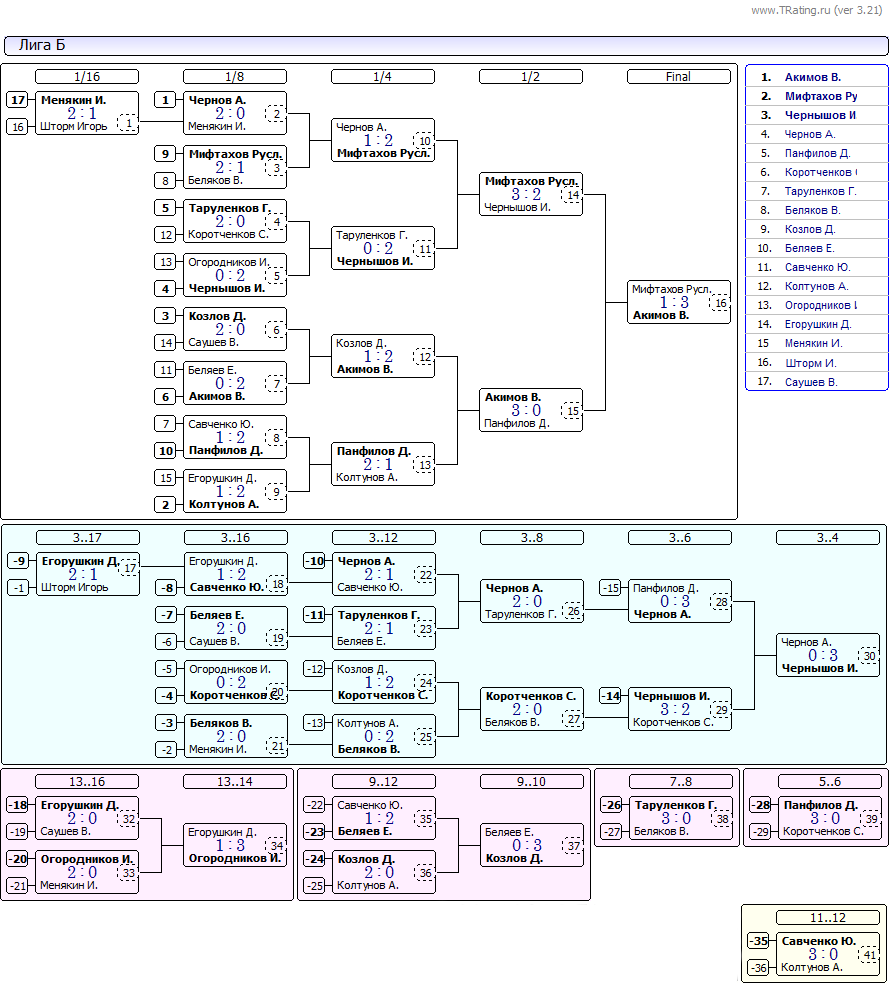Click the "9..10" placement header
The width and height of the screenshot is (893, 986).
pyautogui.click(x=531, y=782)
